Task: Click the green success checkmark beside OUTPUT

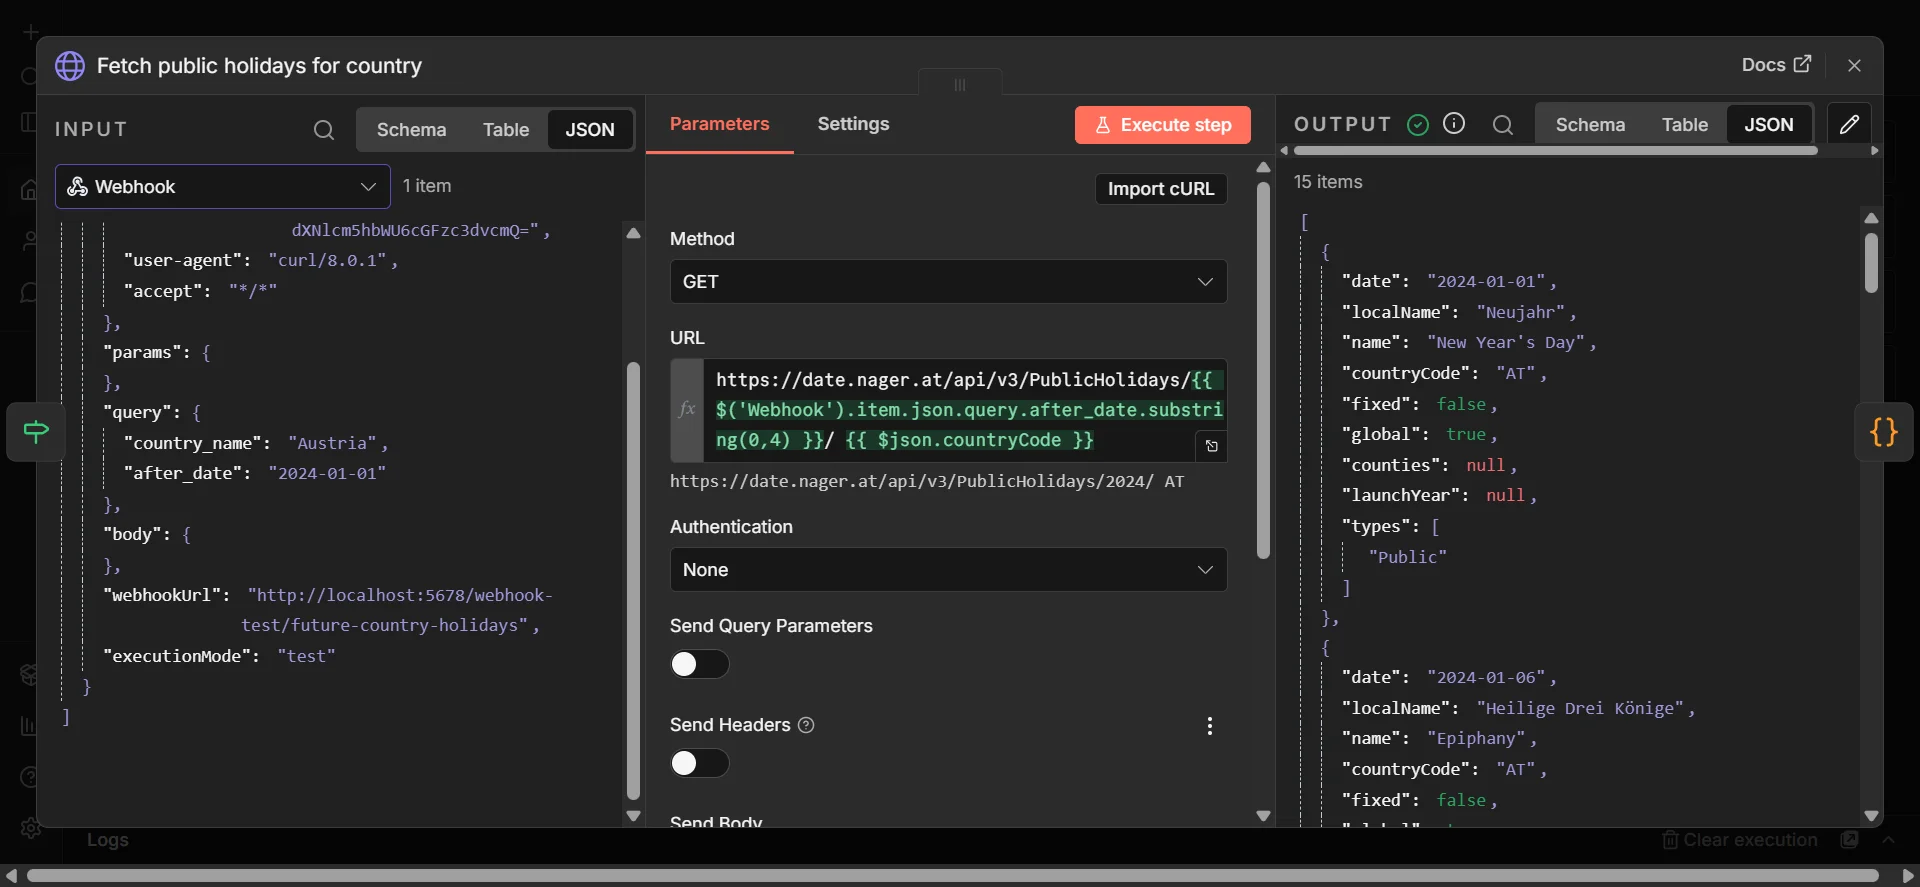Action: [x=1418, y=124]
